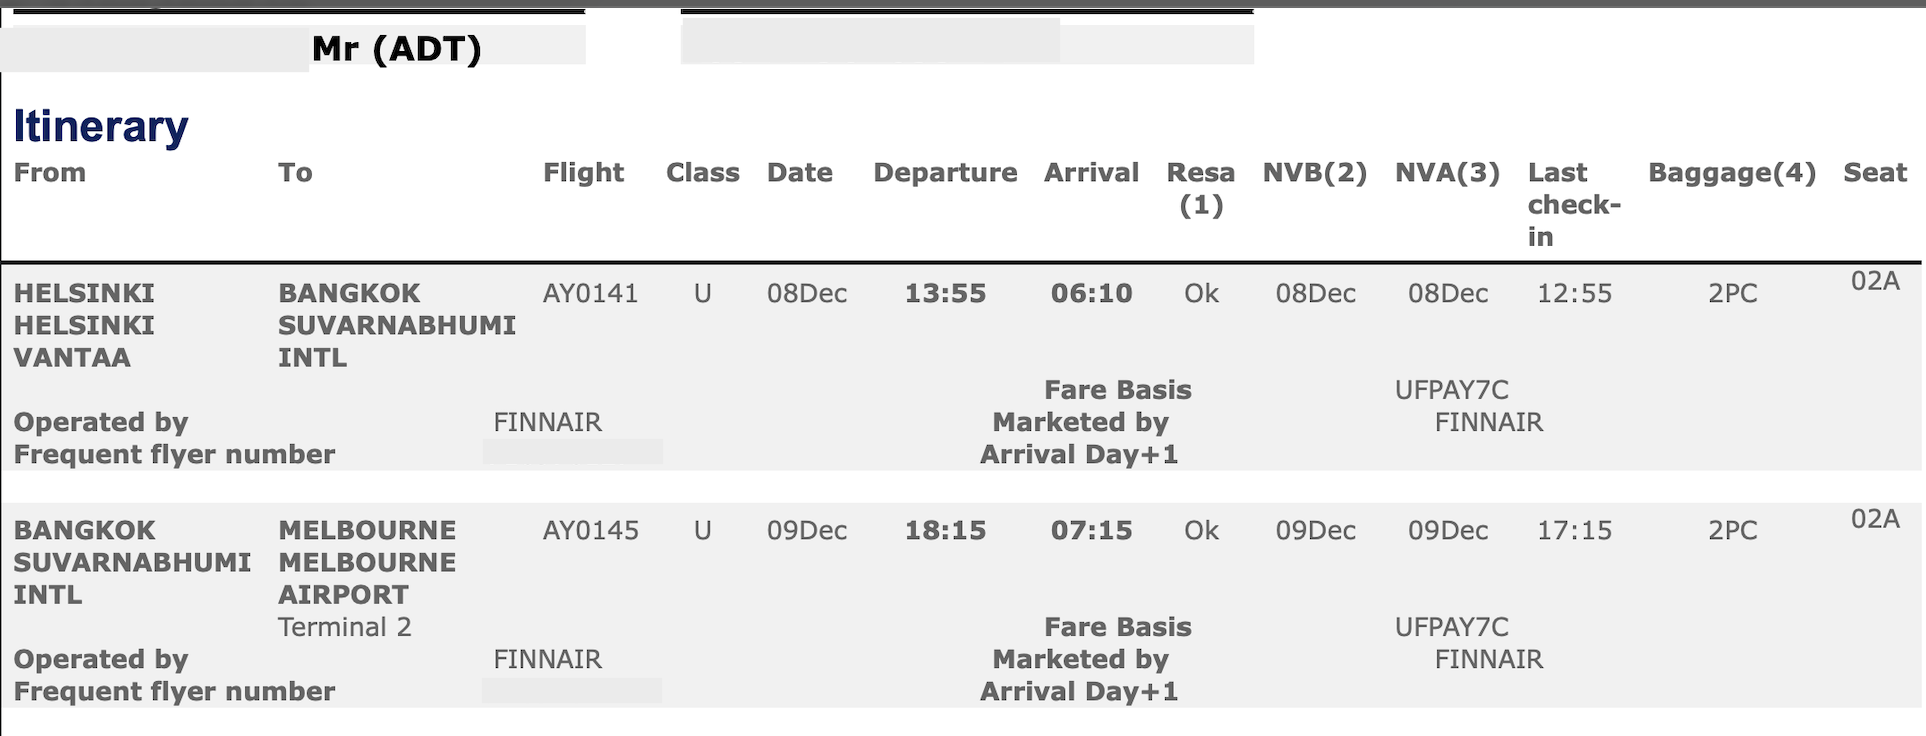Click the Itinerary heading

pyautogui.click(x=101, y=127)
